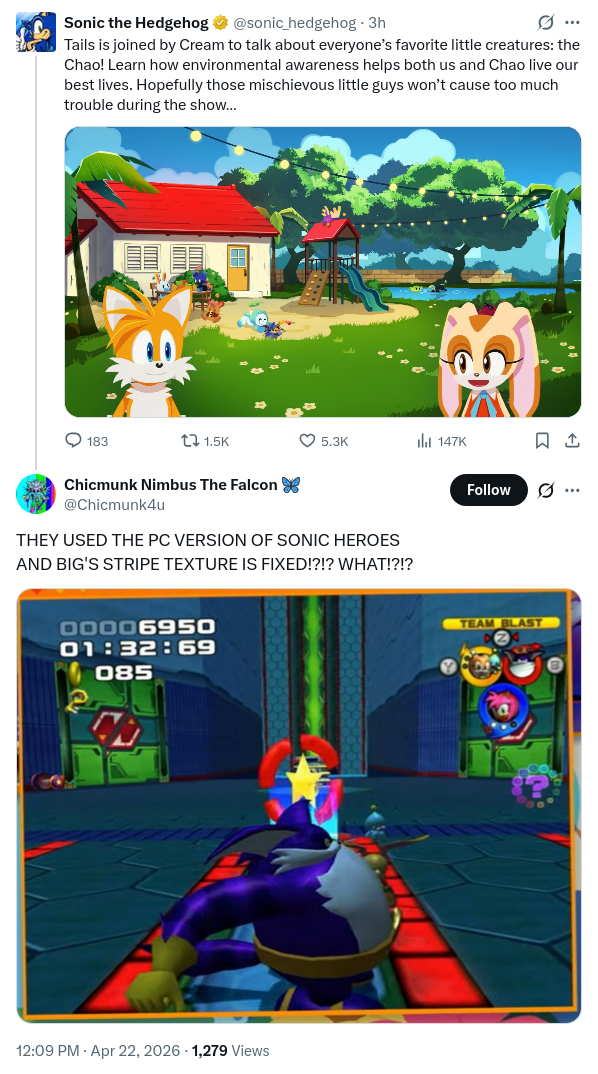Screen dimensions: 598x1074
Task: Click Grok icon on Sonic's post
Action: pos(545,23)
